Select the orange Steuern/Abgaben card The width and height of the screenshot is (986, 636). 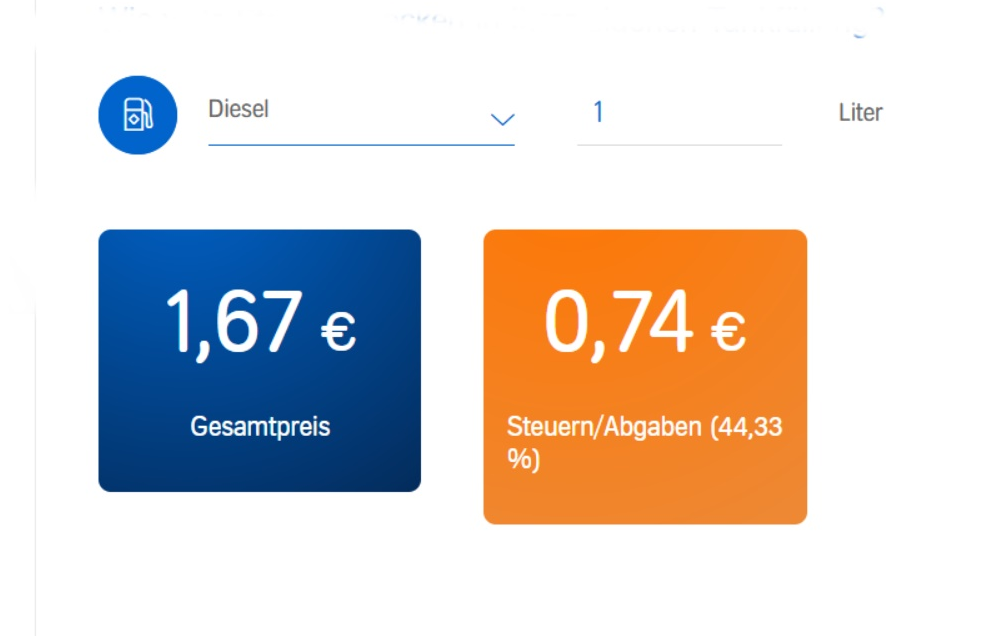[x=645, y=377]
